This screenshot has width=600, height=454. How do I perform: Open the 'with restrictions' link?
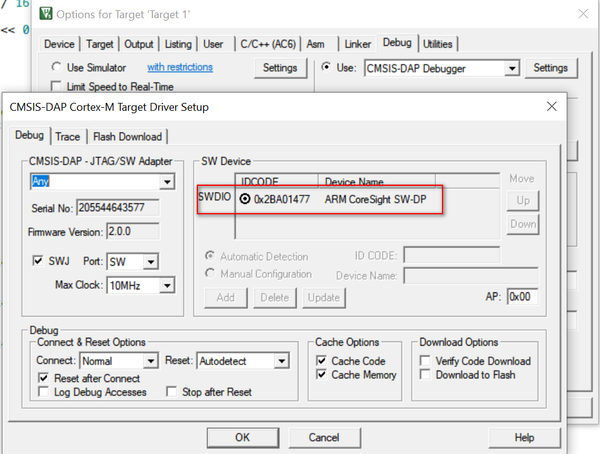click(180, 67)
